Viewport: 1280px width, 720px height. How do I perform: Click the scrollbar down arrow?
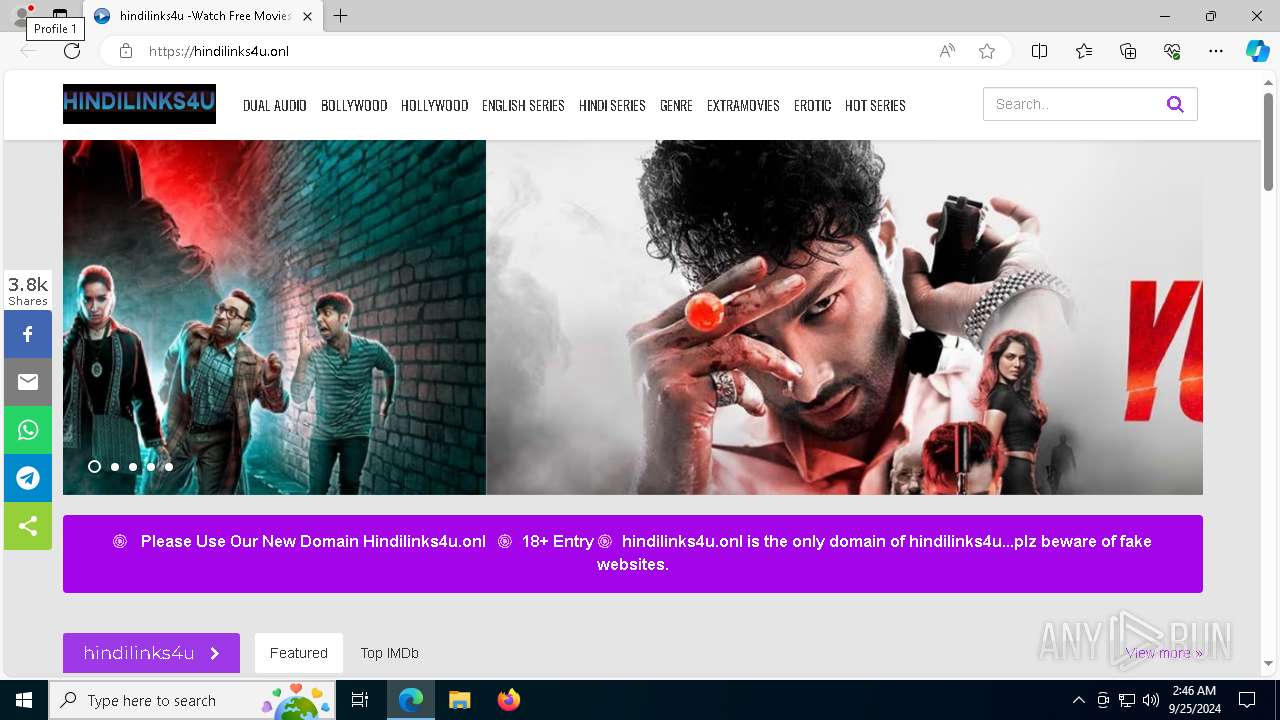1268,663
